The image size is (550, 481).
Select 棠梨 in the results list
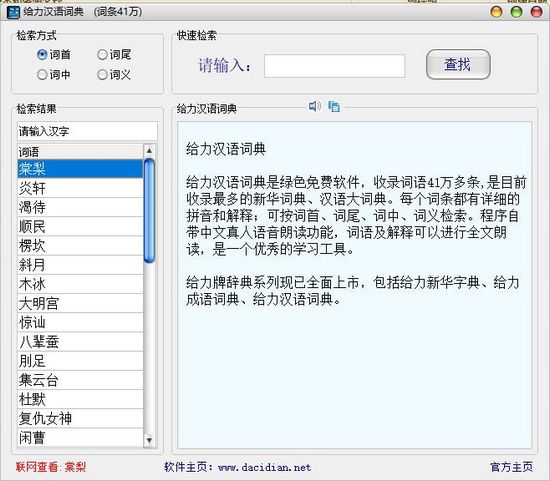(x=80, y=169)
